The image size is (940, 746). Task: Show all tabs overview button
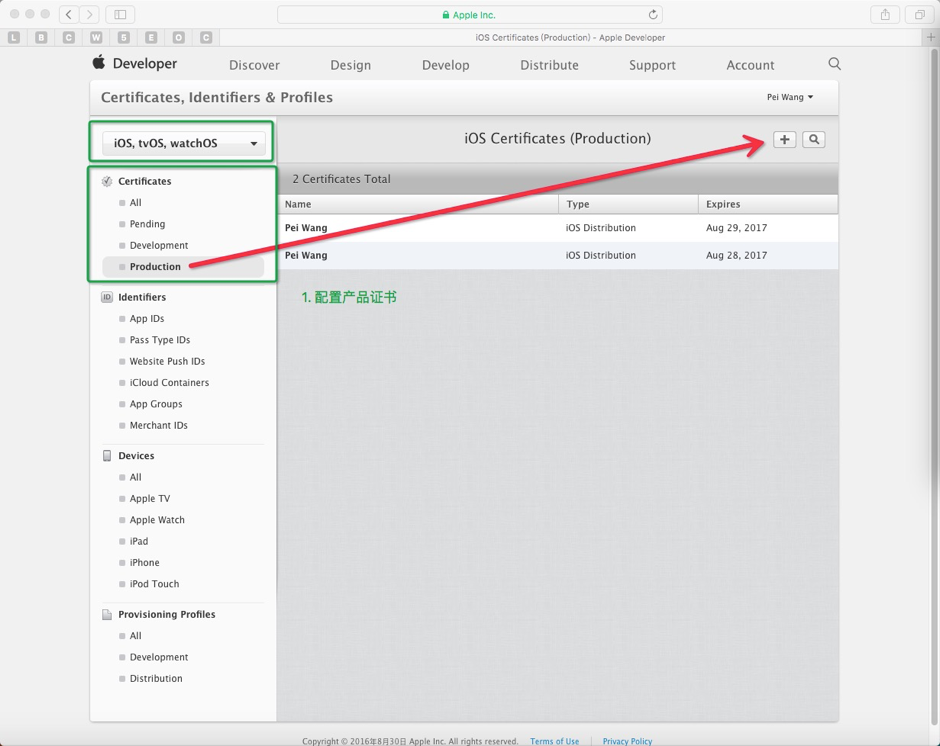point(919,14)
